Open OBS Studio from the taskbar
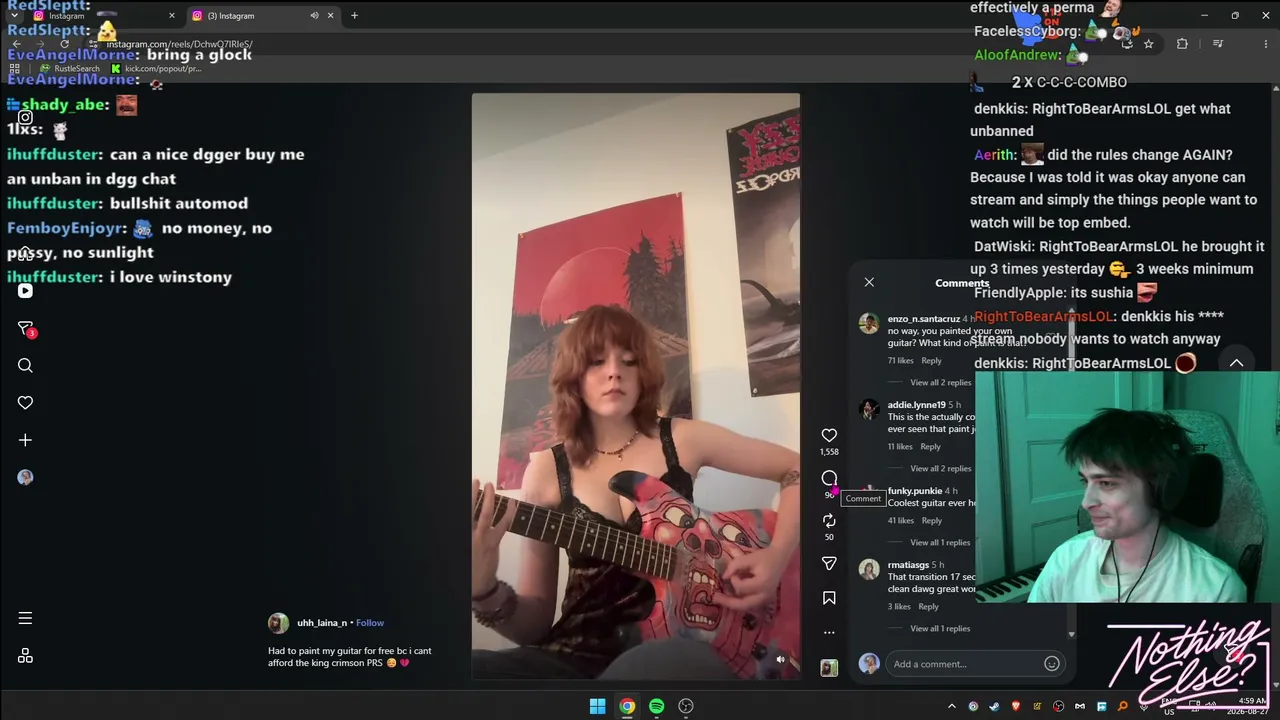The width and height of the screenshot is (1280, 720). (x=686, y=706)
